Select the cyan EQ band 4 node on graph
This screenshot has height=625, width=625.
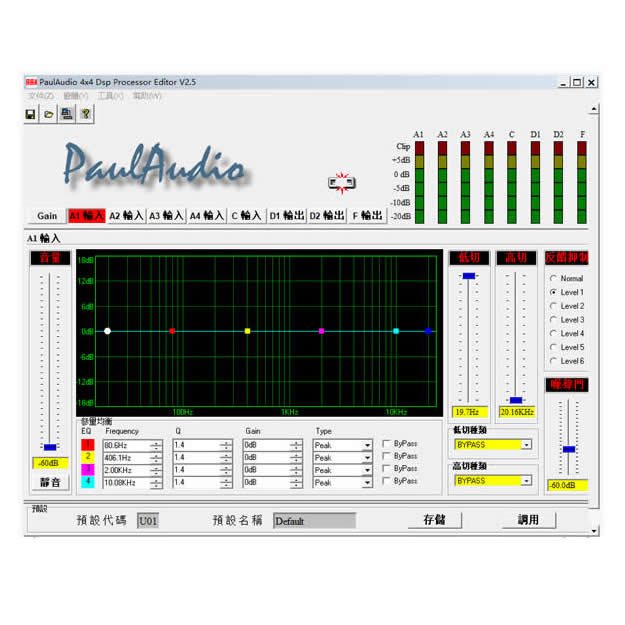(x=396, y=331)
